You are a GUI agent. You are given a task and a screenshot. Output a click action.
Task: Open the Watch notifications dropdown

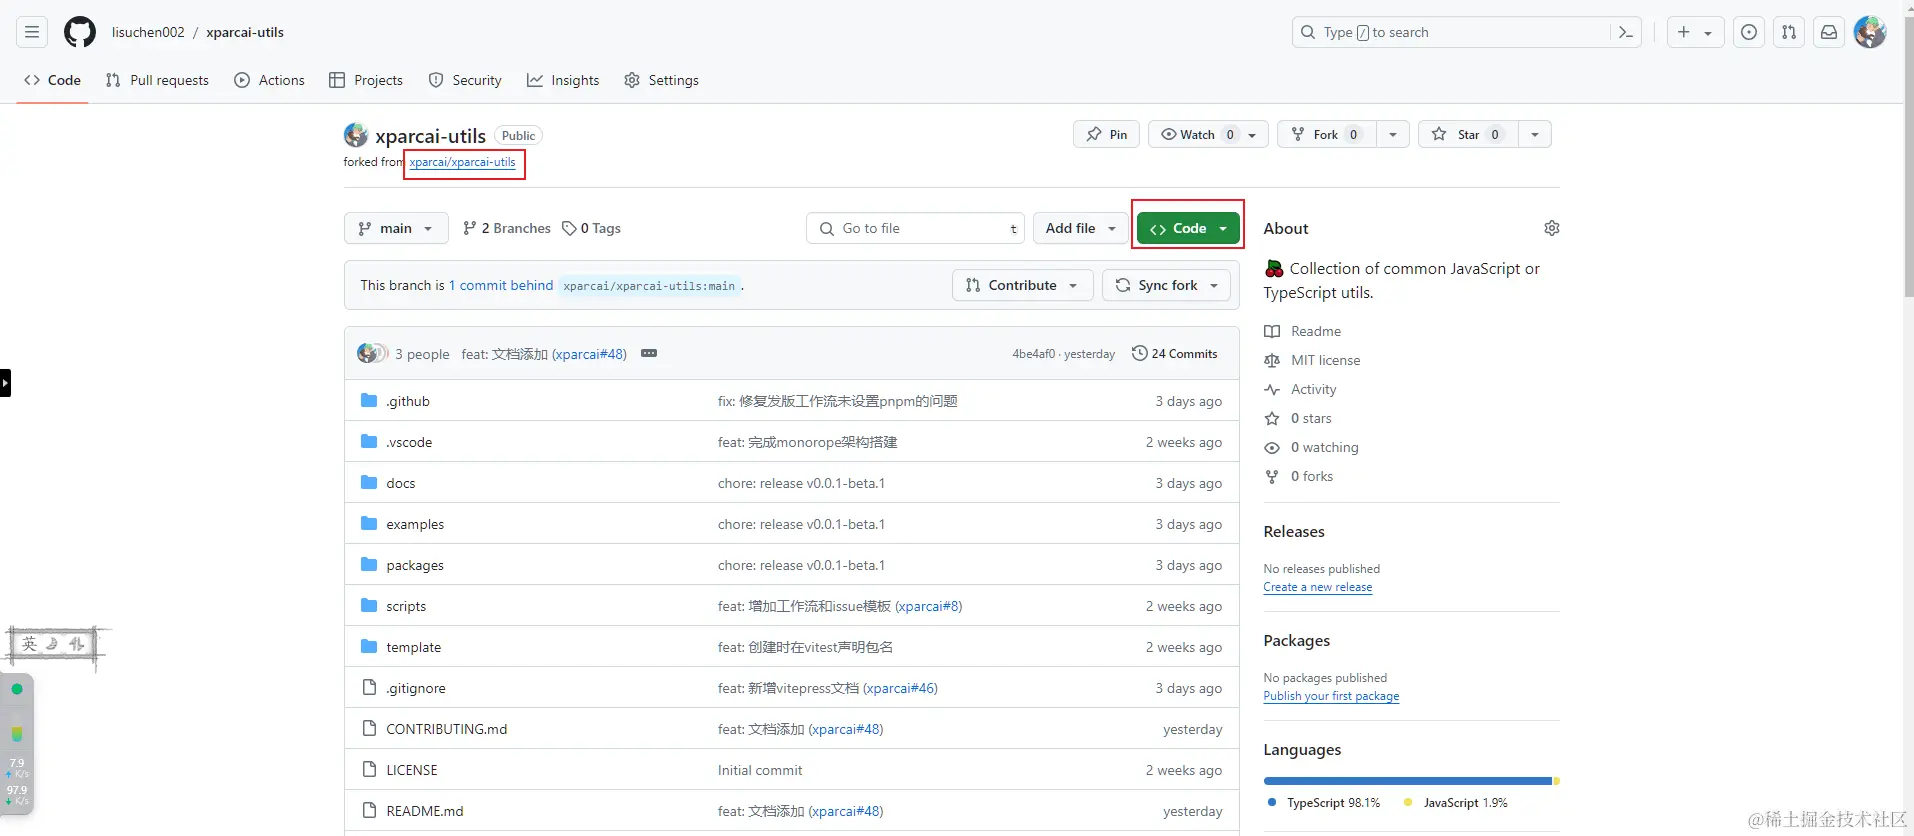tap(1209, 134)
